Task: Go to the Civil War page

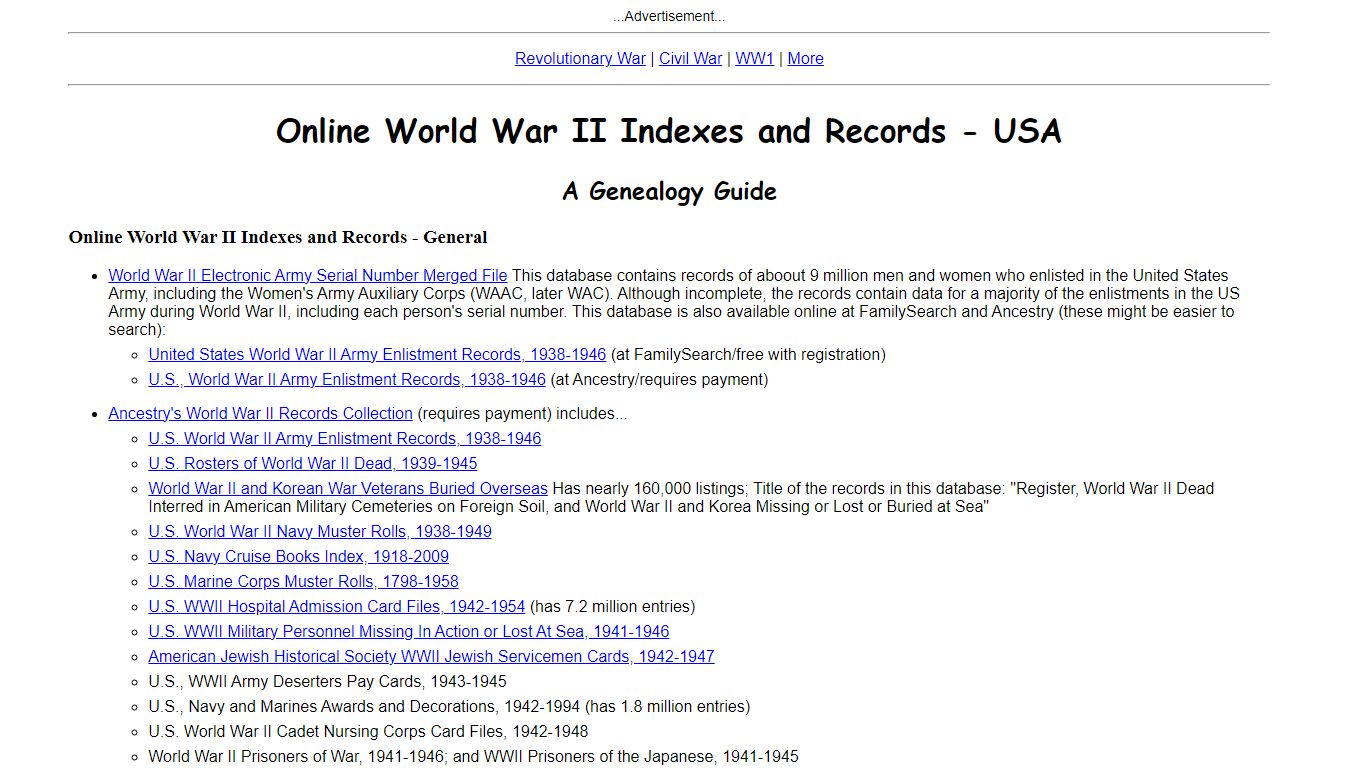Action: click(x=690, y=58)
